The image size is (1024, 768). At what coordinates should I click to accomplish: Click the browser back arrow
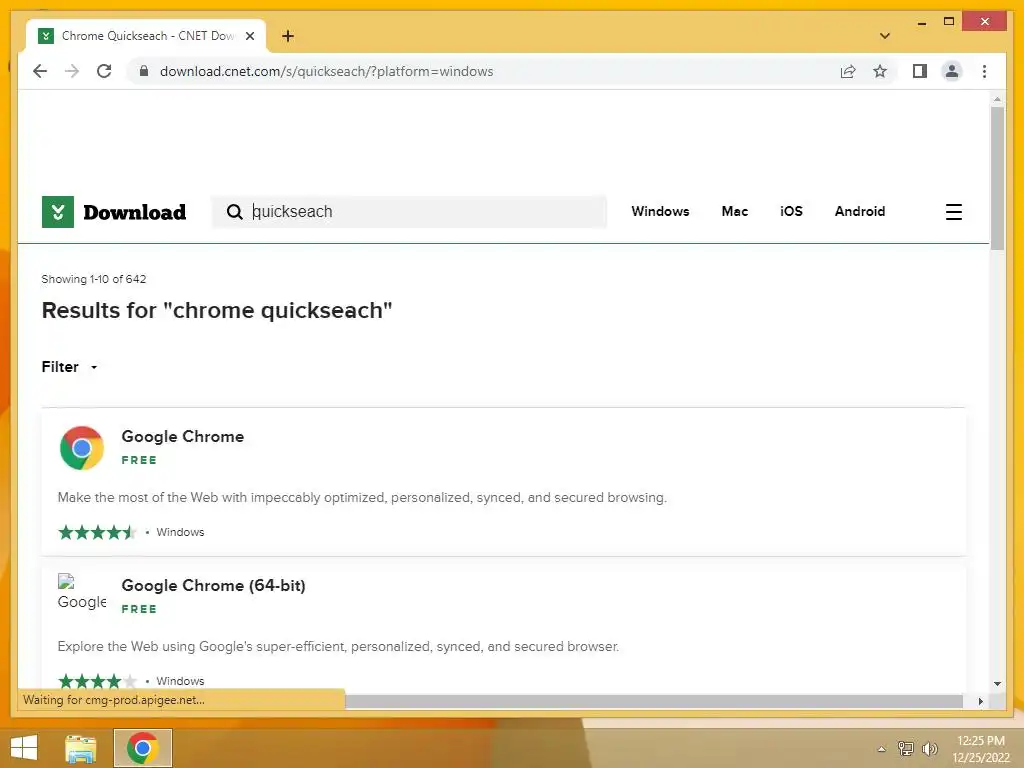[x=40, y=71]
